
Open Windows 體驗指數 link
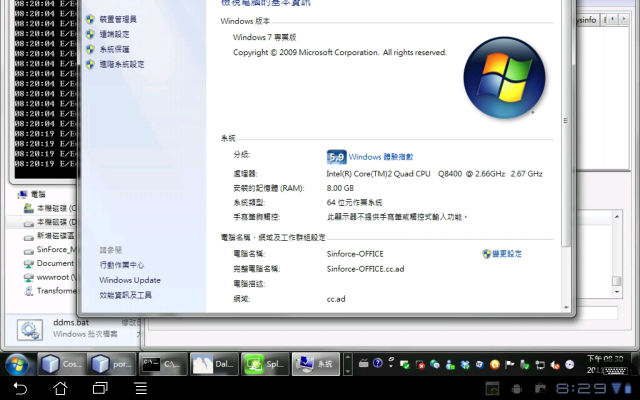click(381, 157)
